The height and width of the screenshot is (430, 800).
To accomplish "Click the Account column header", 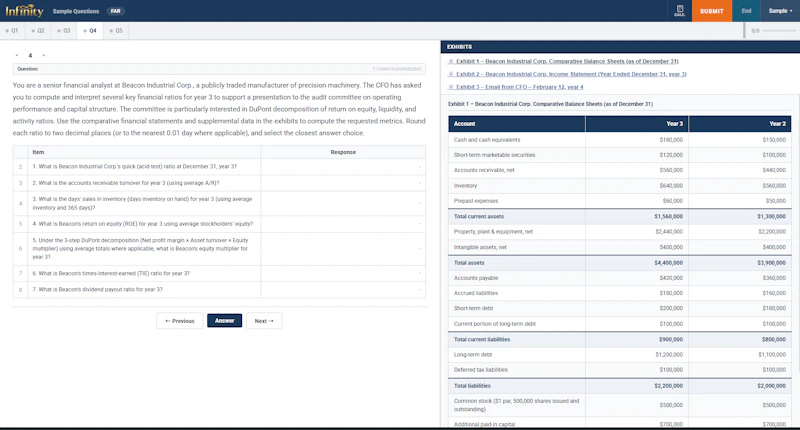I will coord(516,123).
